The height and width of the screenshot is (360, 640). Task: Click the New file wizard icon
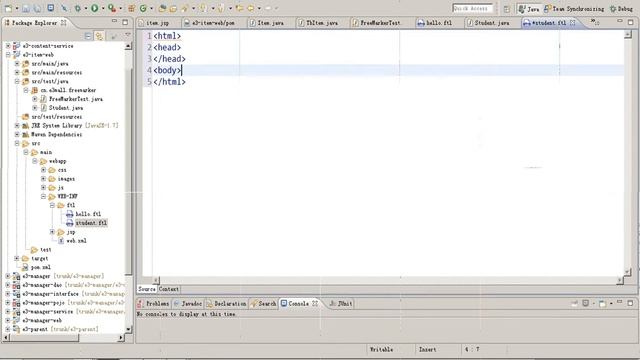[x=8, y=8]
